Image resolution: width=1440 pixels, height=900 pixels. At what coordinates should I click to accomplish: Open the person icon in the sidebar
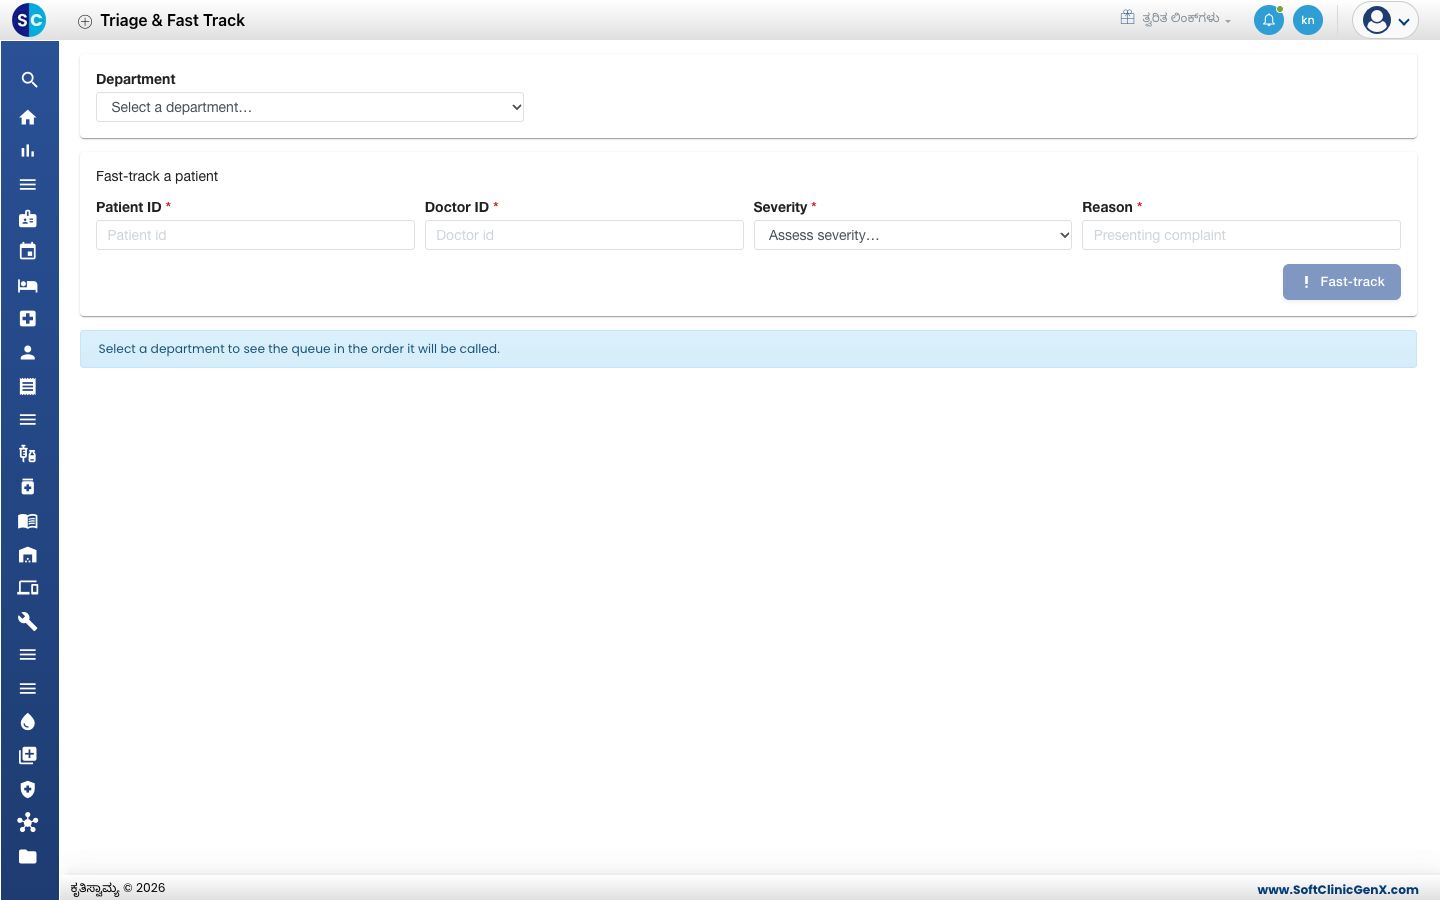point(28,352)
